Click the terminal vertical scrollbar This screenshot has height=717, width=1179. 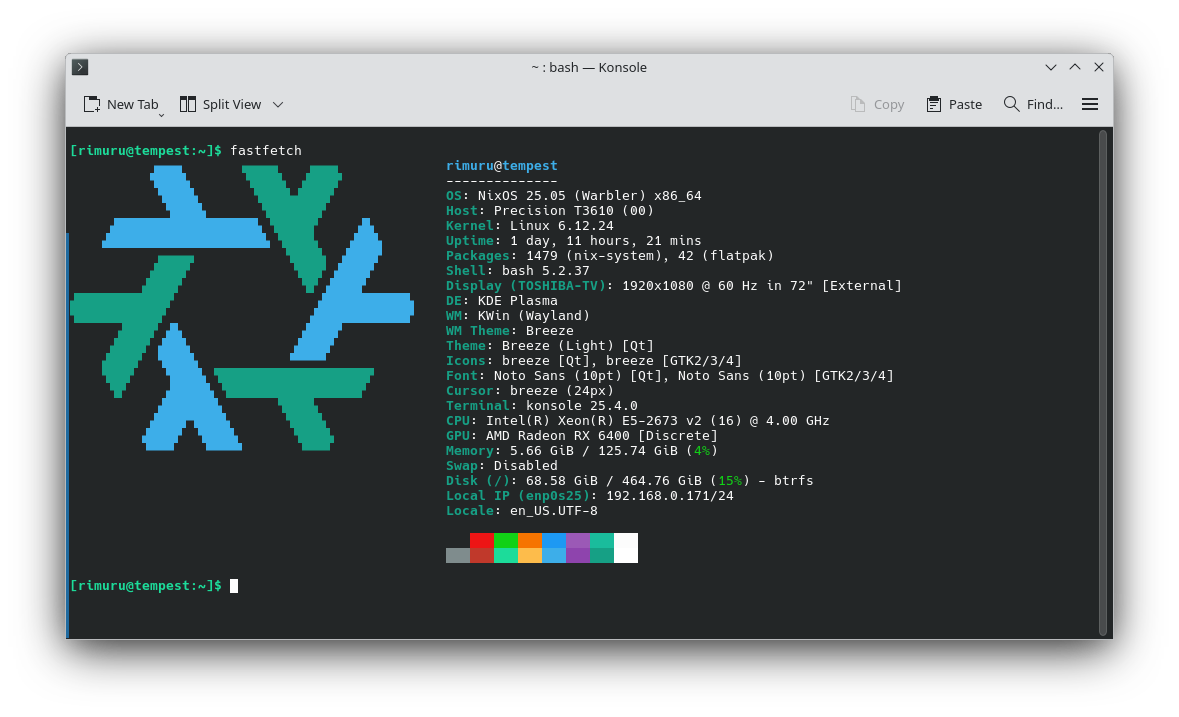1103,380
